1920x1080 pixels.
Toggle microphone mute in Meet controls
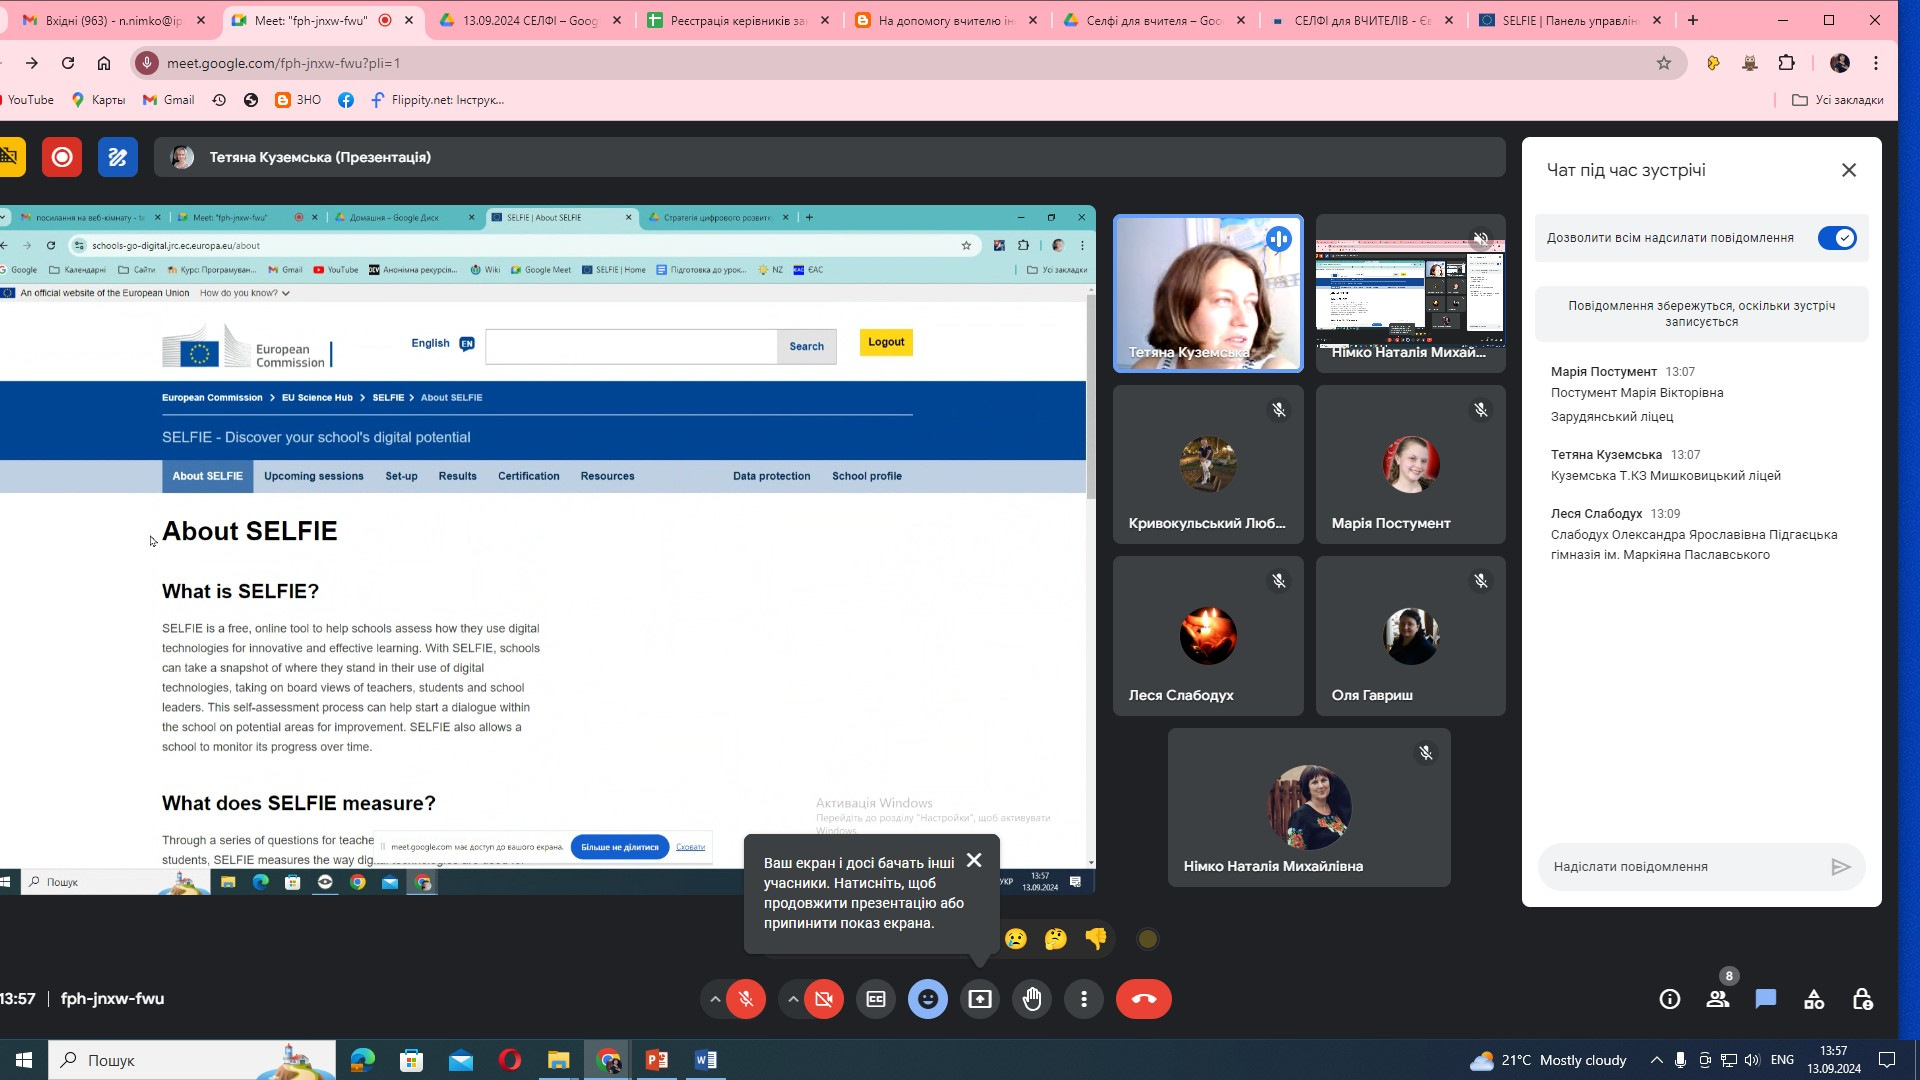[746, 999]
